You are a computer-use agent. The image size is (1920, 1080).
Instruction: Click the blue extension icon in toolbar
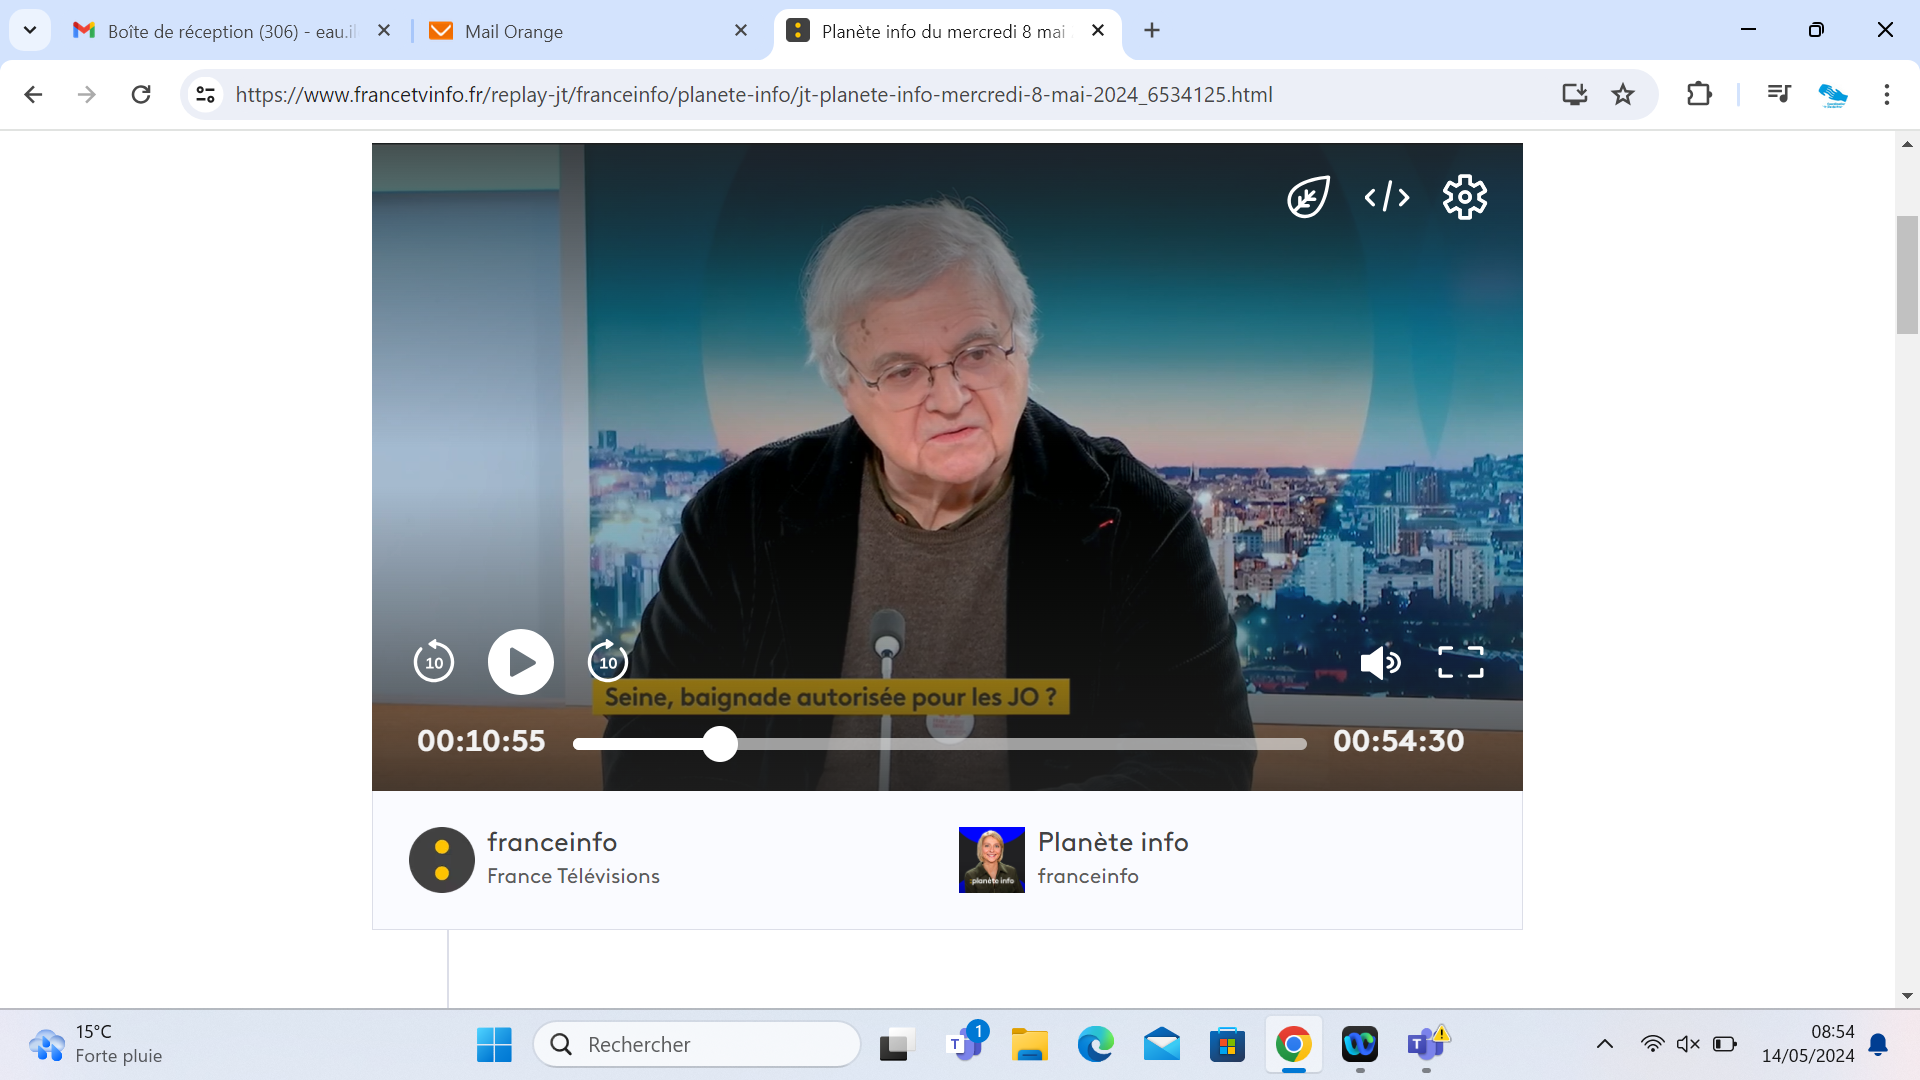1832,94
